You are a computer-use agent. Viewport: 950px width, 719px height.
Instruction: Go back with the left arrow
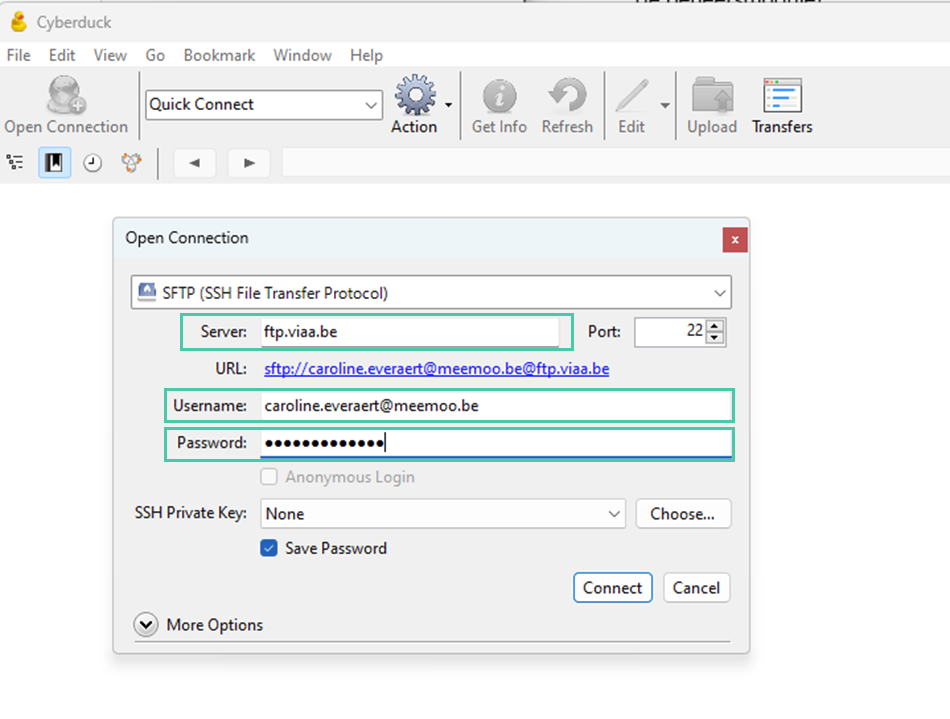click(194, 163)
